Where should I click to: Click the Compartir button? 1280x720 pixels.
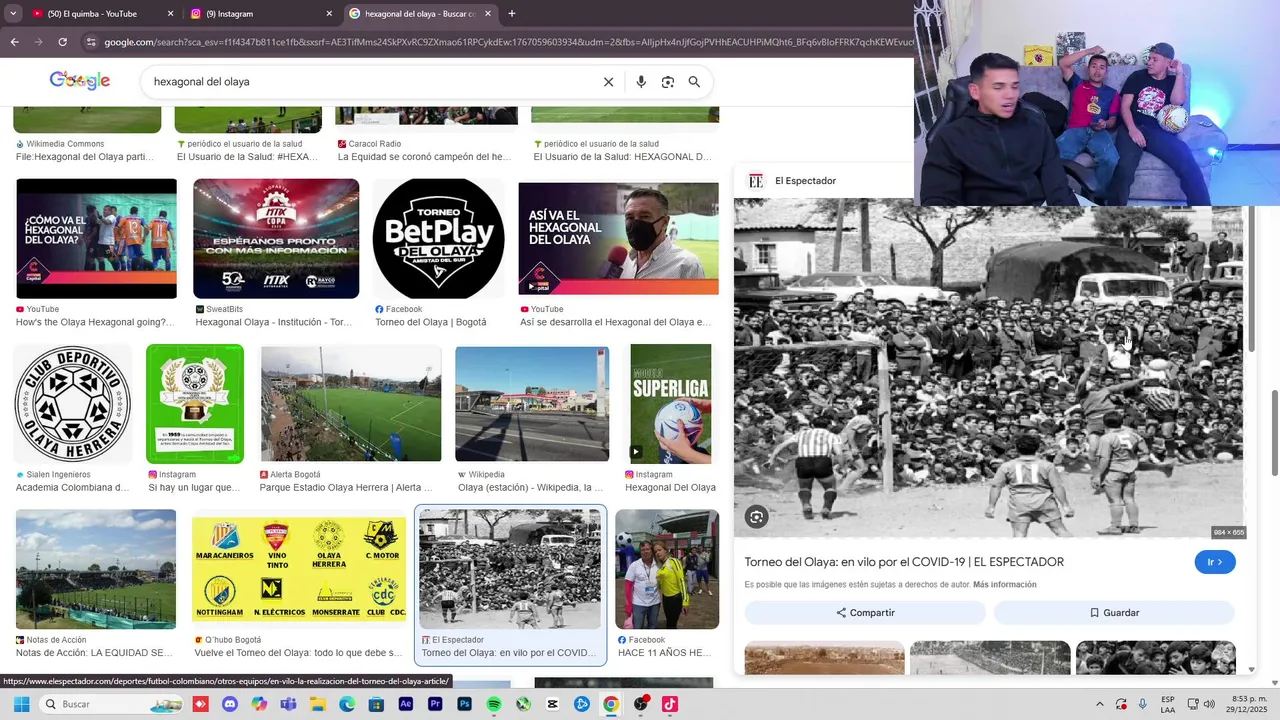coord(865,613)
